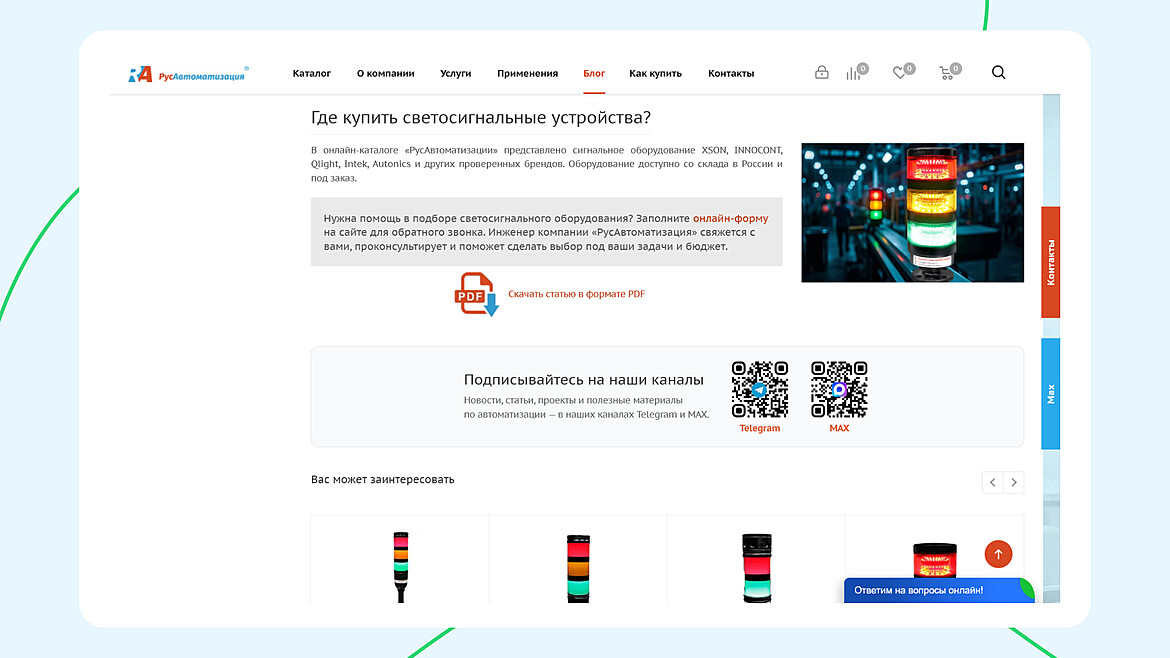The width and height of the screenshot is (1170, 658).
Task: Open the Услуги menu item
Action: (x=455, y=73)
